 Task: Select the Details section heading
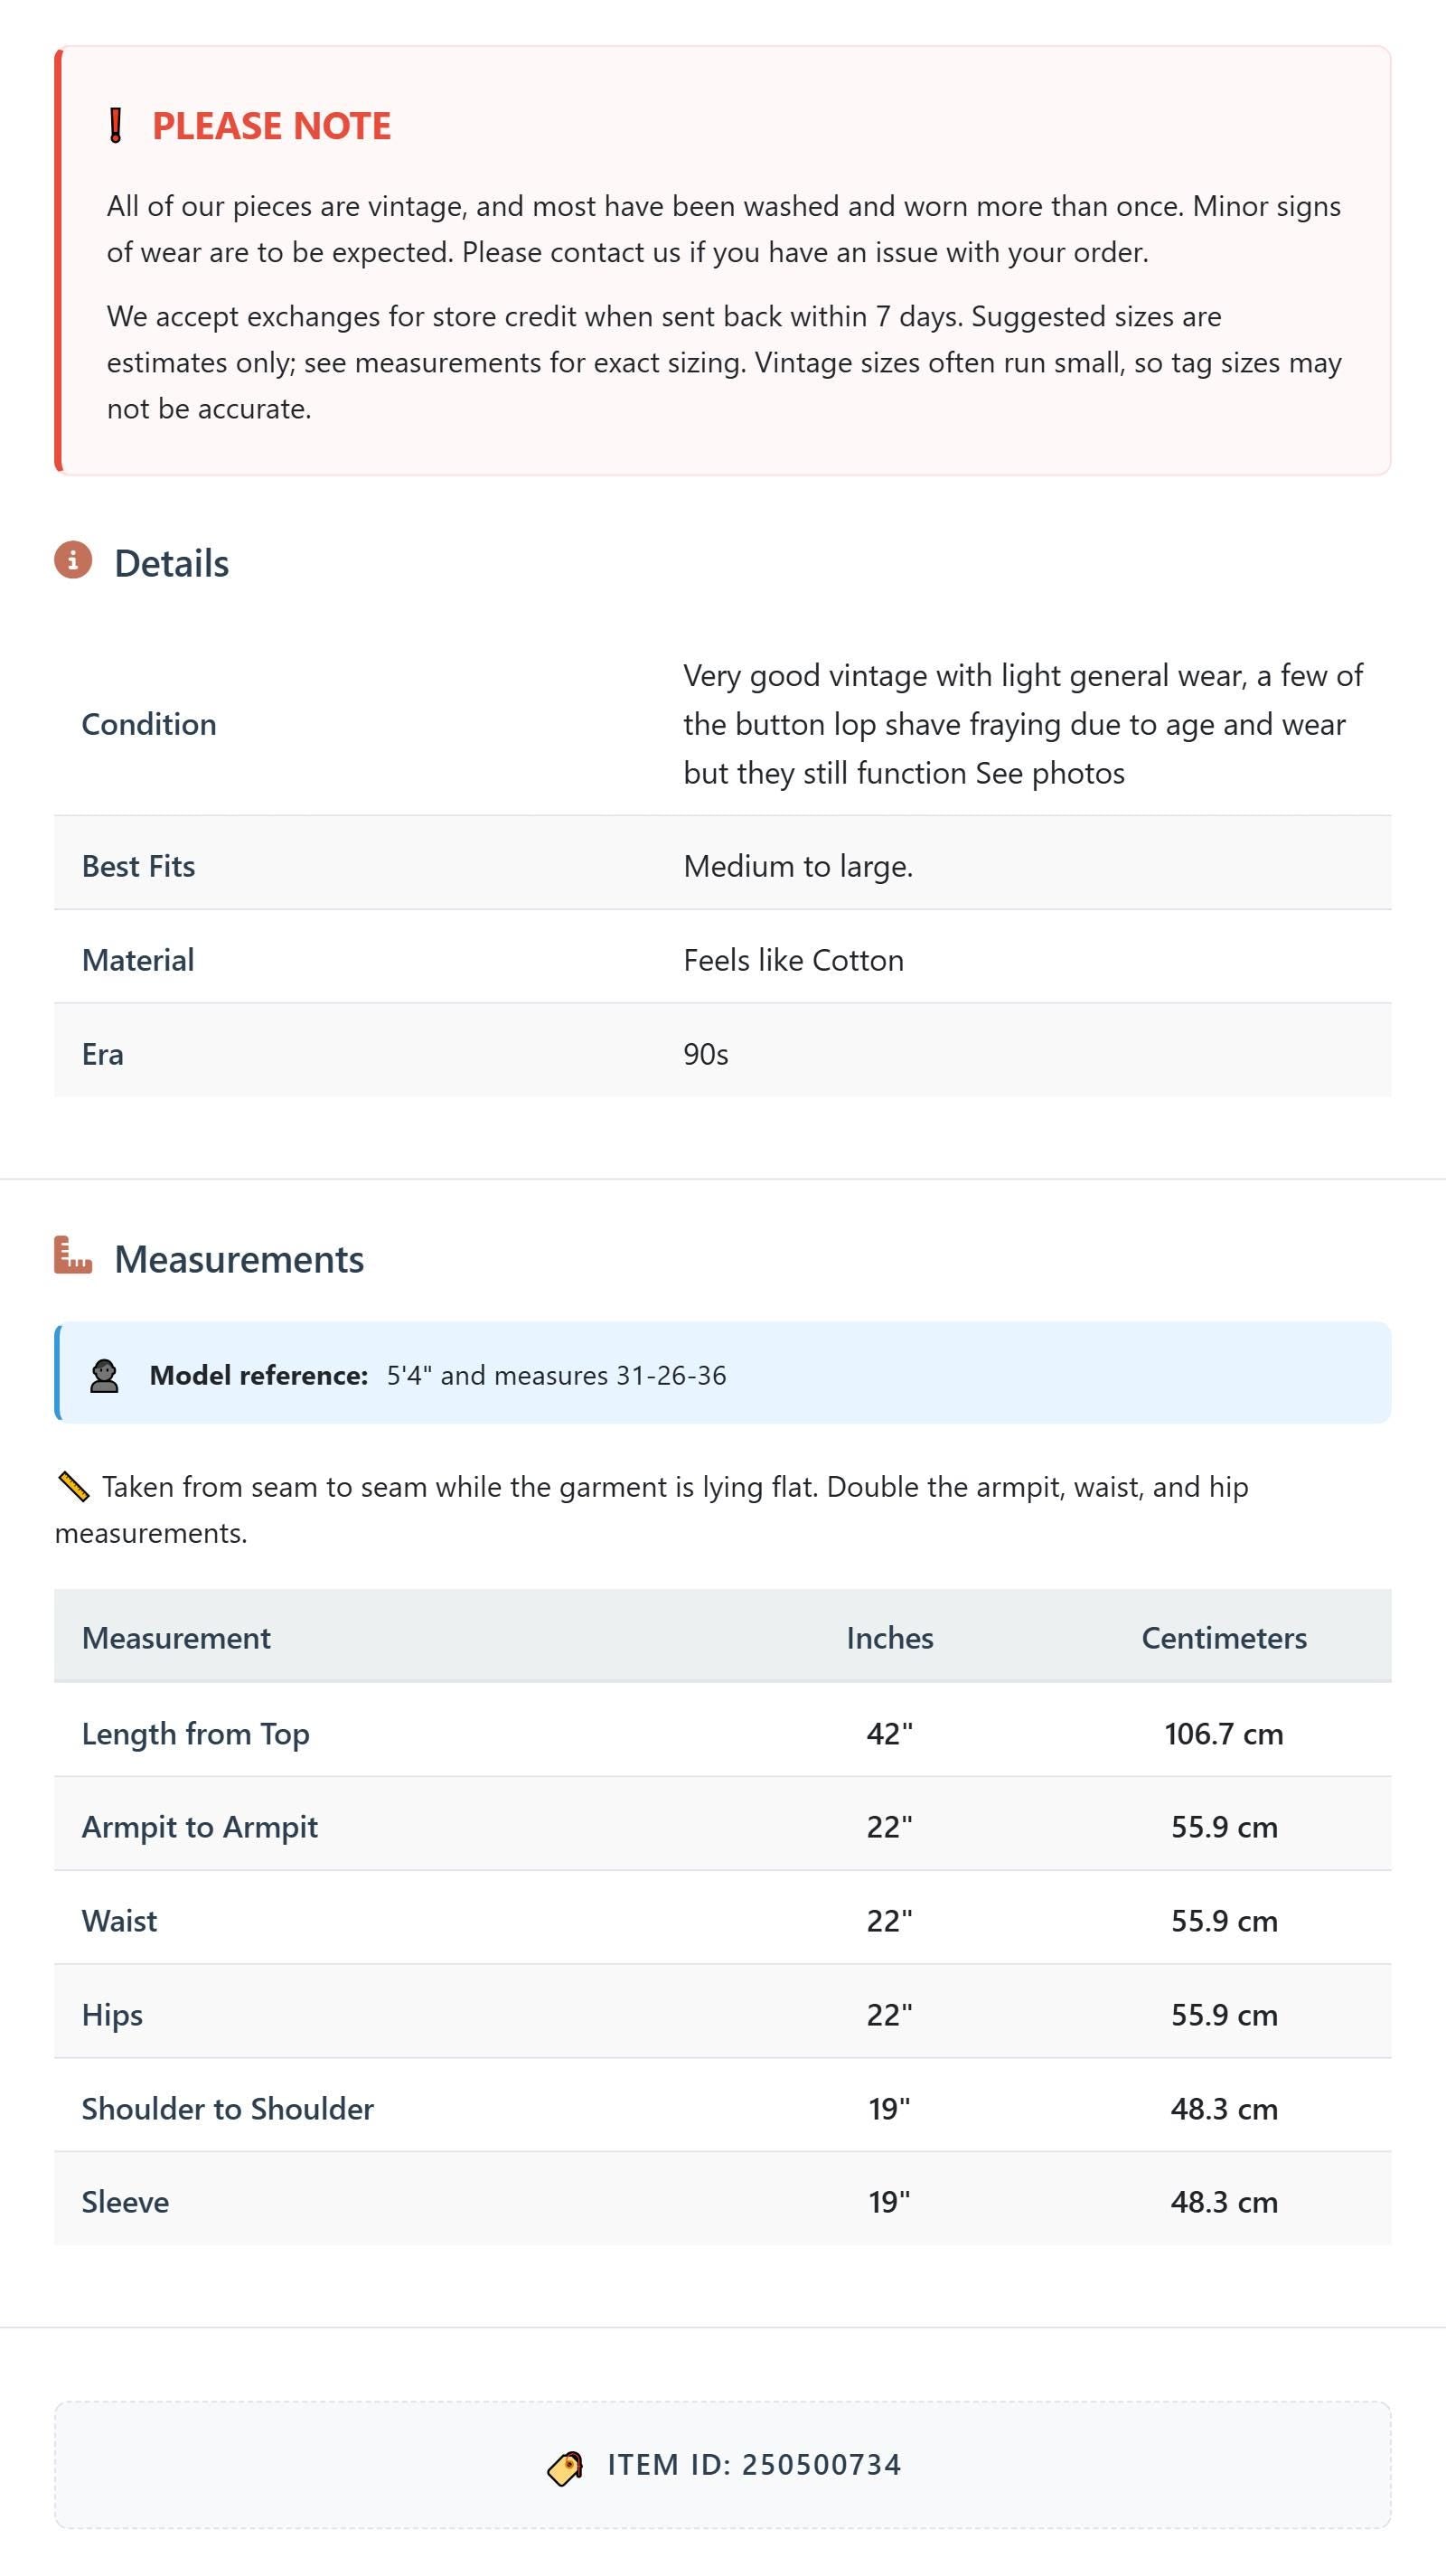click(x=172, y=563)
